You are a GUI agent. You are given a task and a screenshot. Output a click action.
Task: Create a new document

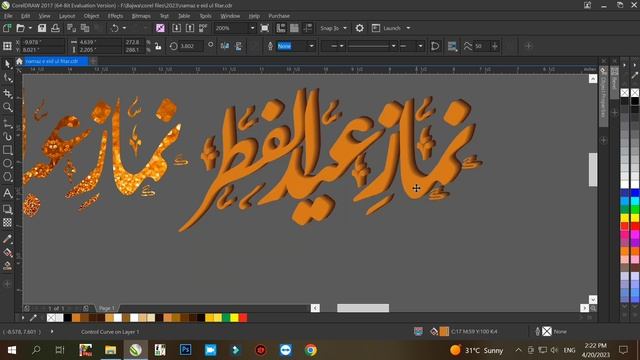(x=7, y=28)
